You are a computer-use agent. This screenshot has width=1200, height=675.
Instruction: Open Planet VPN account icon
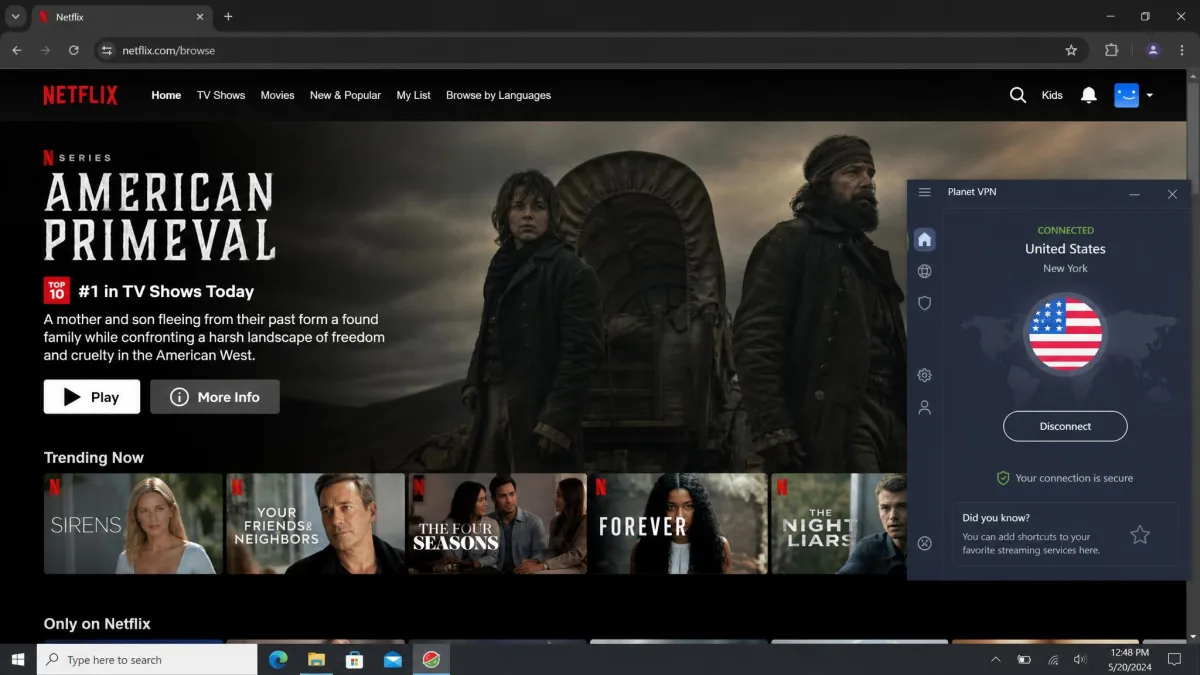click(925, 407)
